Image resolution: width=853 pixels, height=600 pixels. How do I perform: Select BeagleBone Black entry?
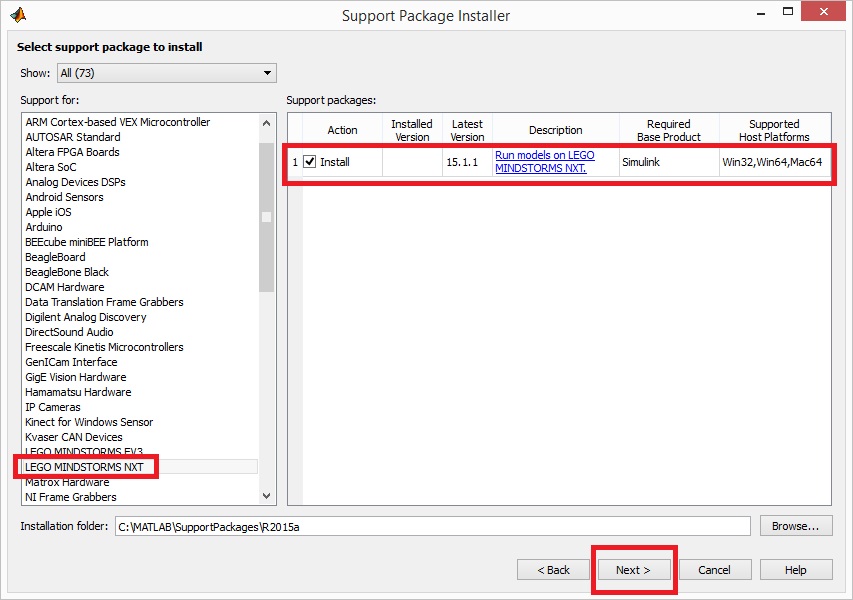click(x=67, y=272)
